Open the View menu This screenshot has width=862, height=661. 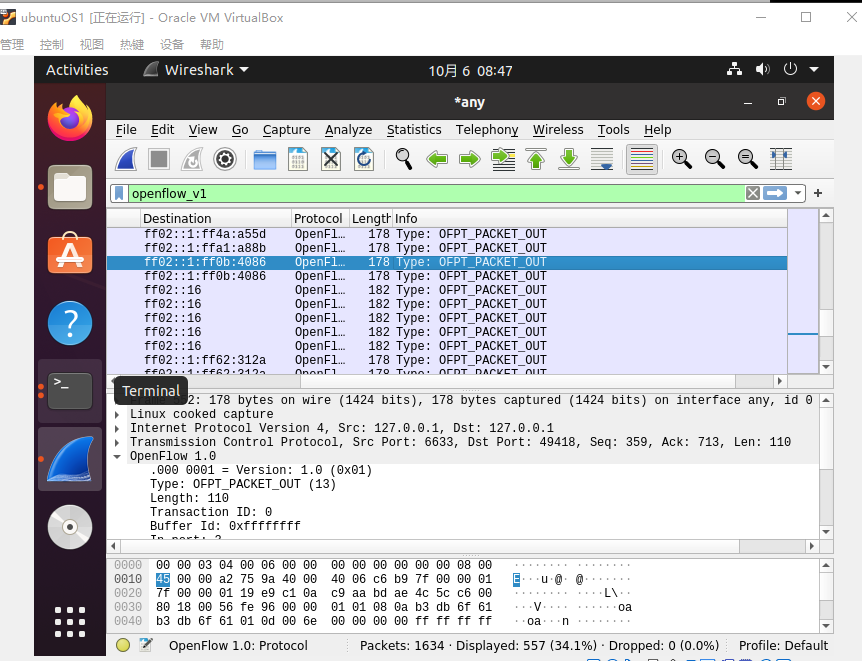[203, 130]
